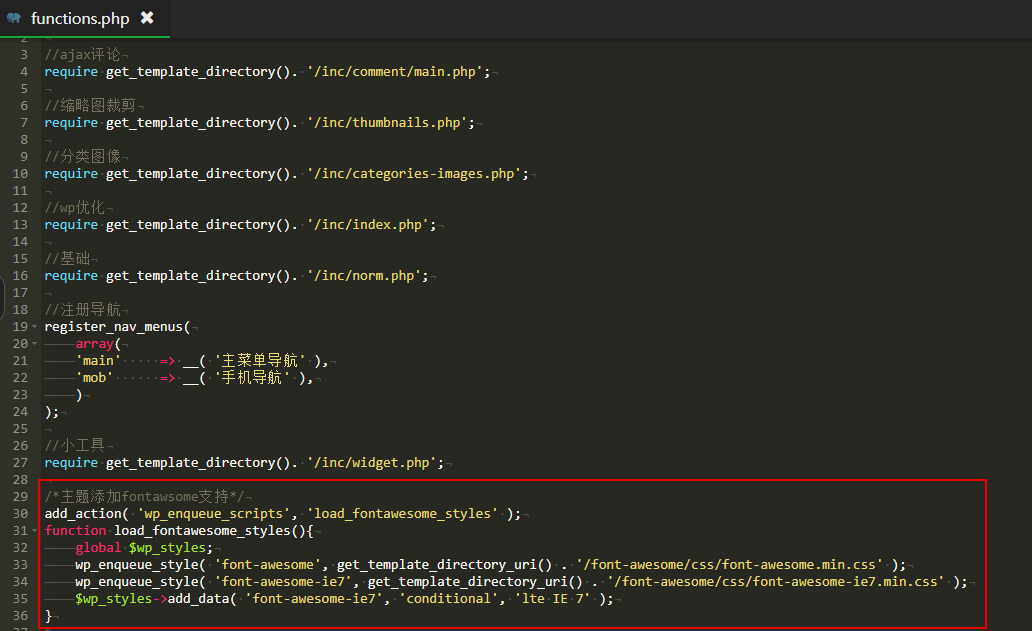Click '$wp_styles;' variable on line 32
This screenshot has height=631, width=1032.
click(x=171, y=547)
